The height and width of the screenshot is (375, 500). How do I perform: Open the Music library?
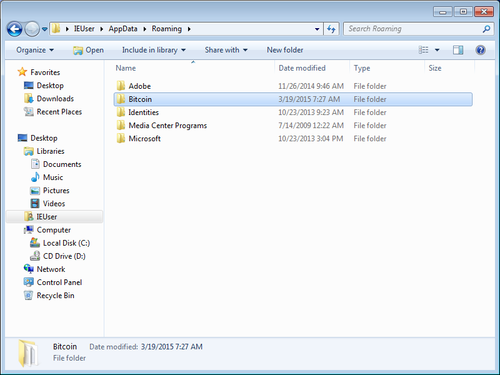pos(53,177)
